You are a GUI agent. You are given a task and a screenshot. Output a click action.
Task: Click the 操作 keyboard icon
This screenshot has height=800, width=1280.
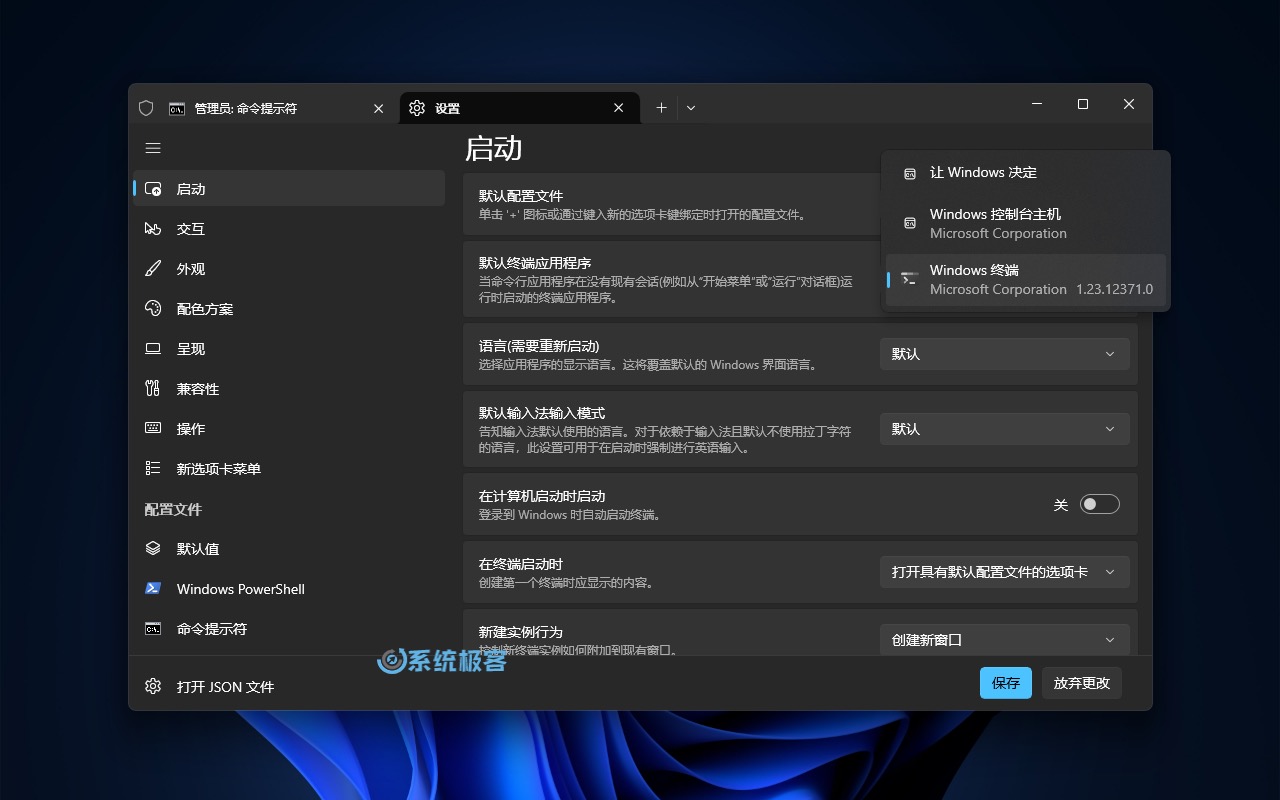point(153,429)
